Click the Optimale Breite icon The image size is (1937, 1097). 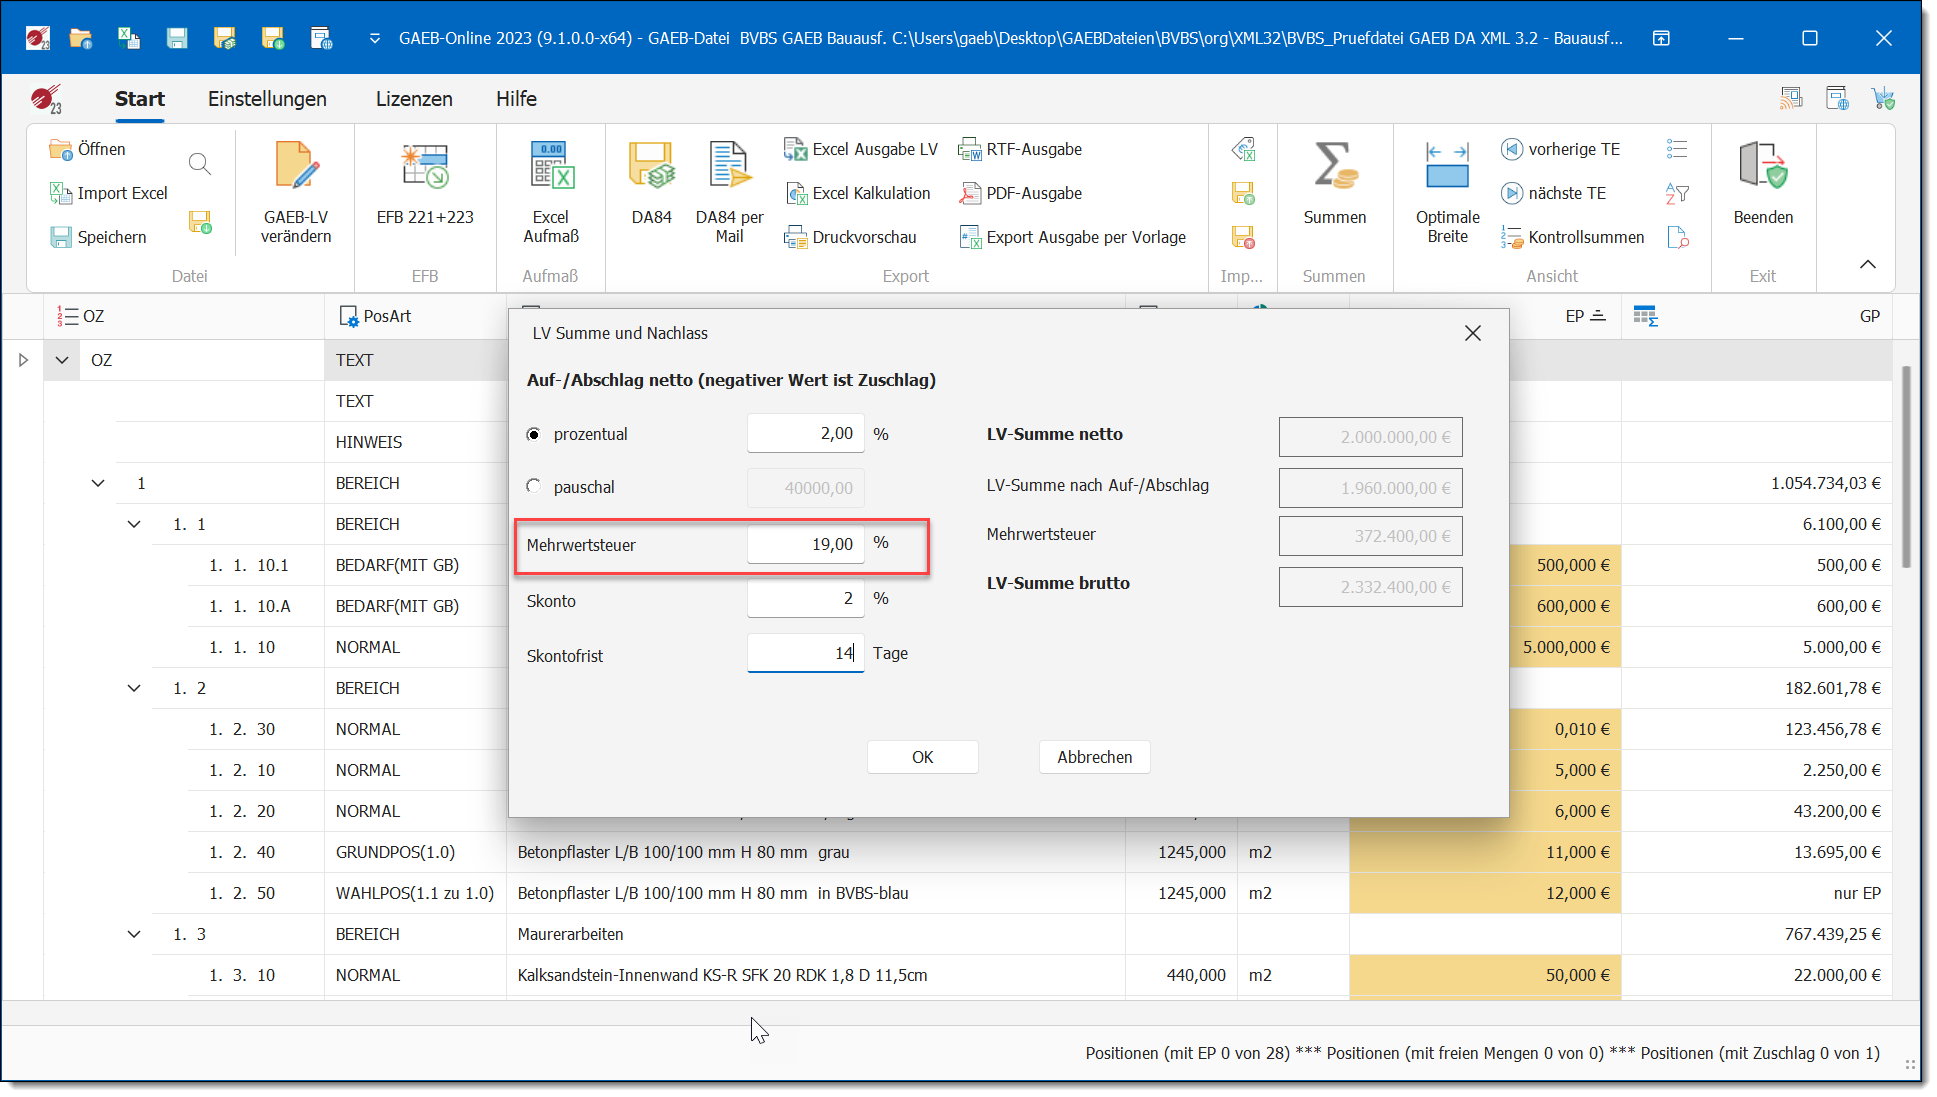pos(1447,167)
